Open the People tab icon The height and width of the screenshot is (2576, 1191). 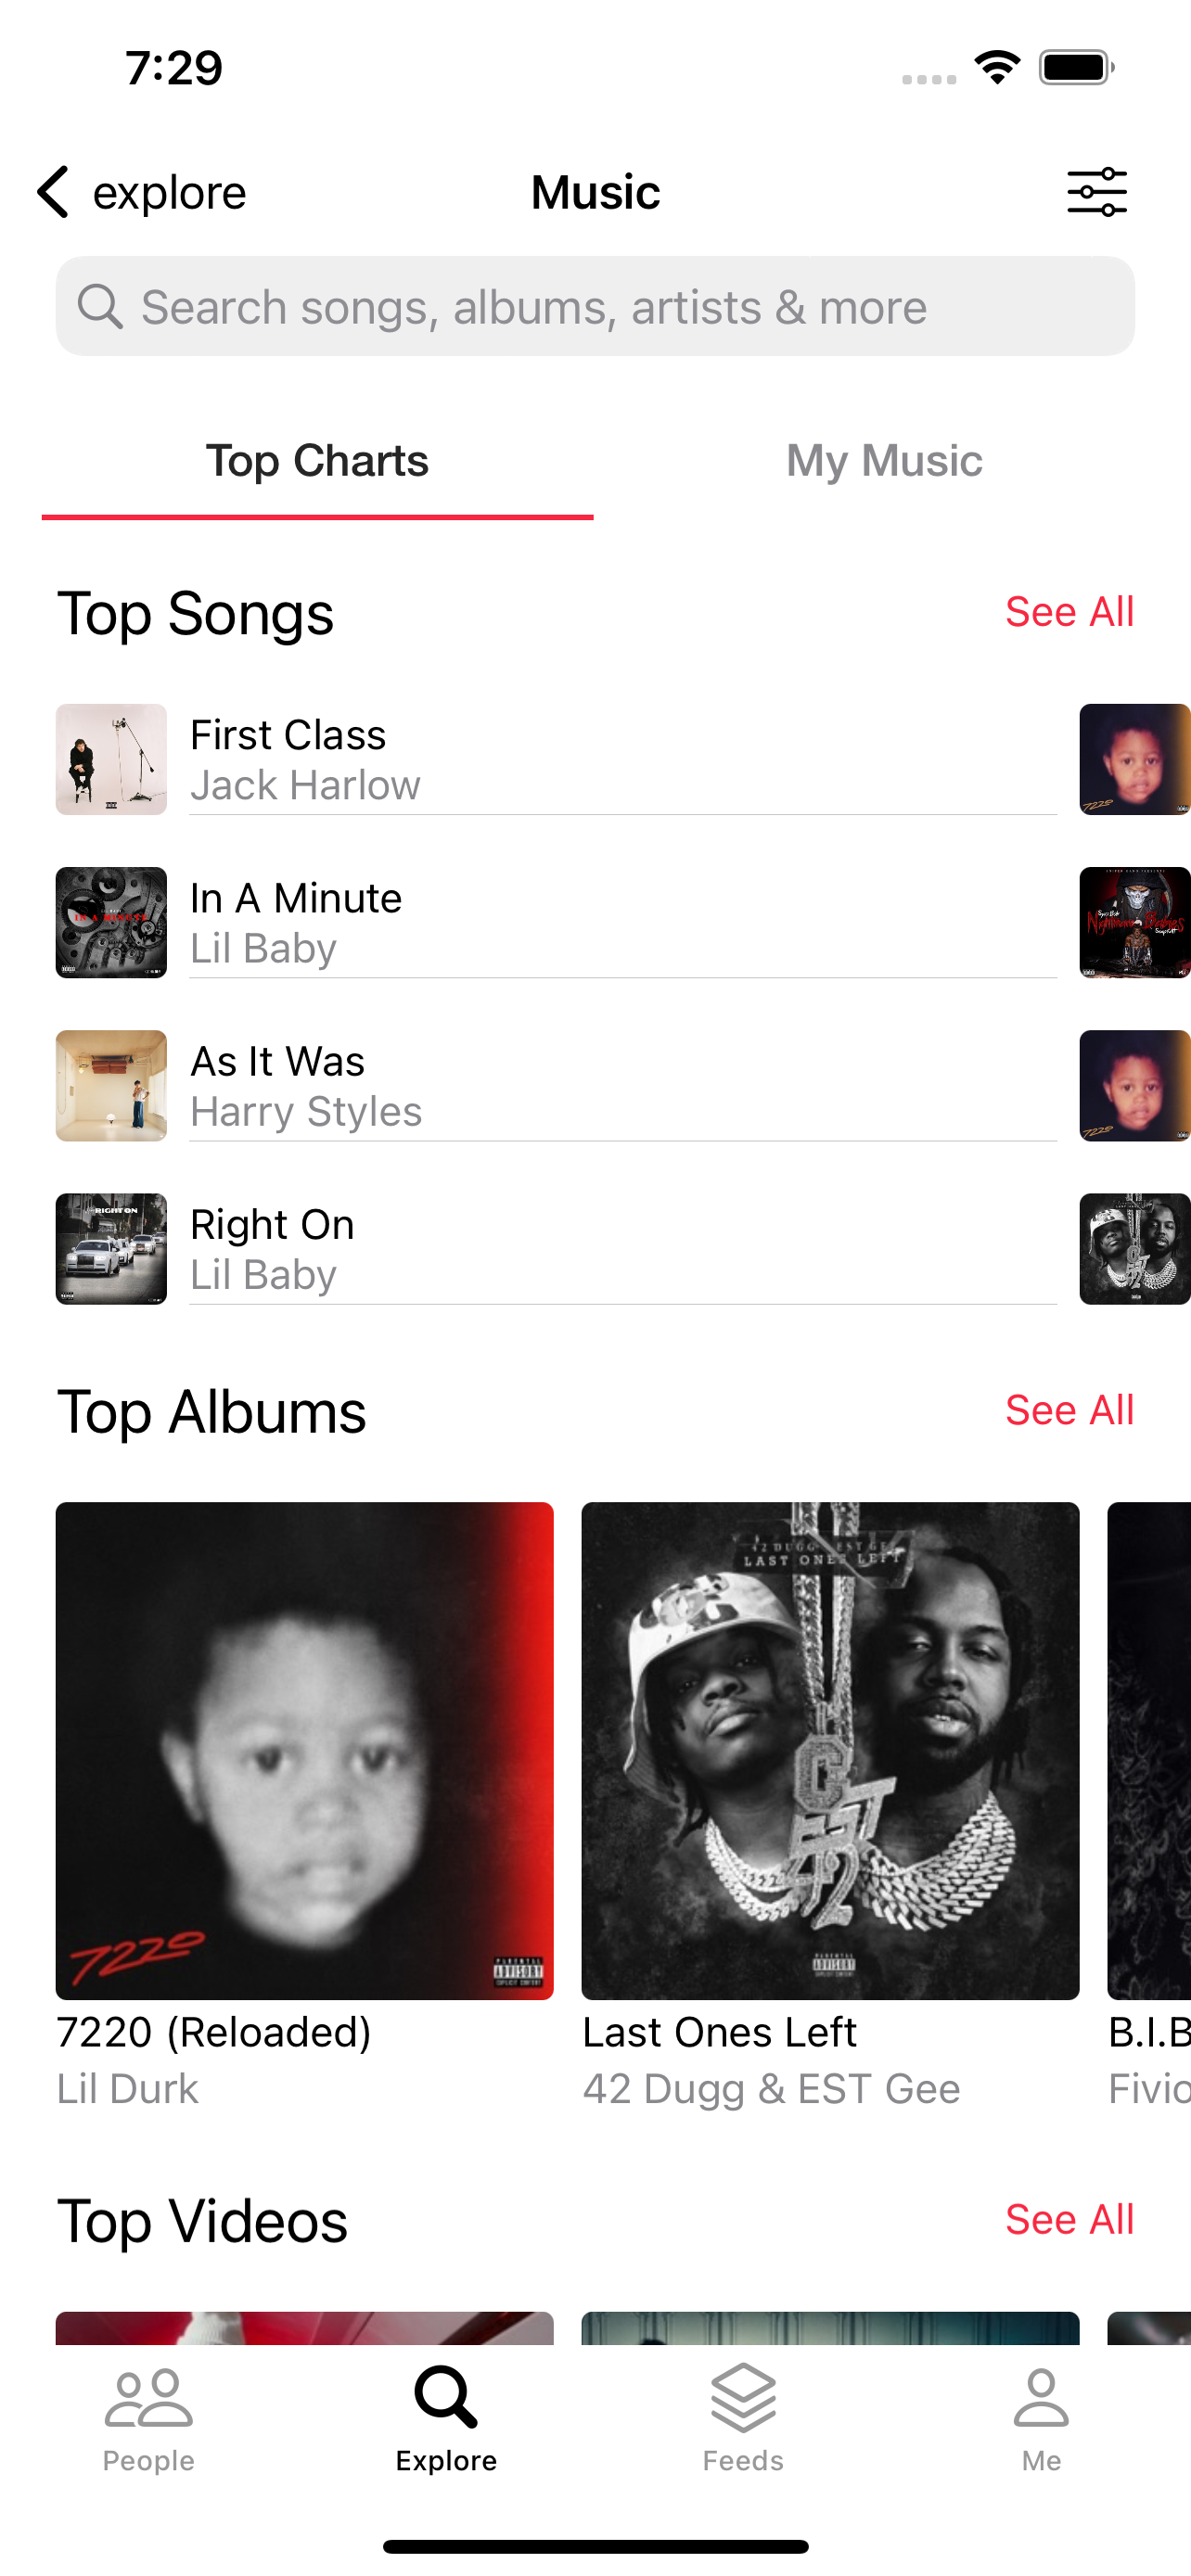point(148,2398)
